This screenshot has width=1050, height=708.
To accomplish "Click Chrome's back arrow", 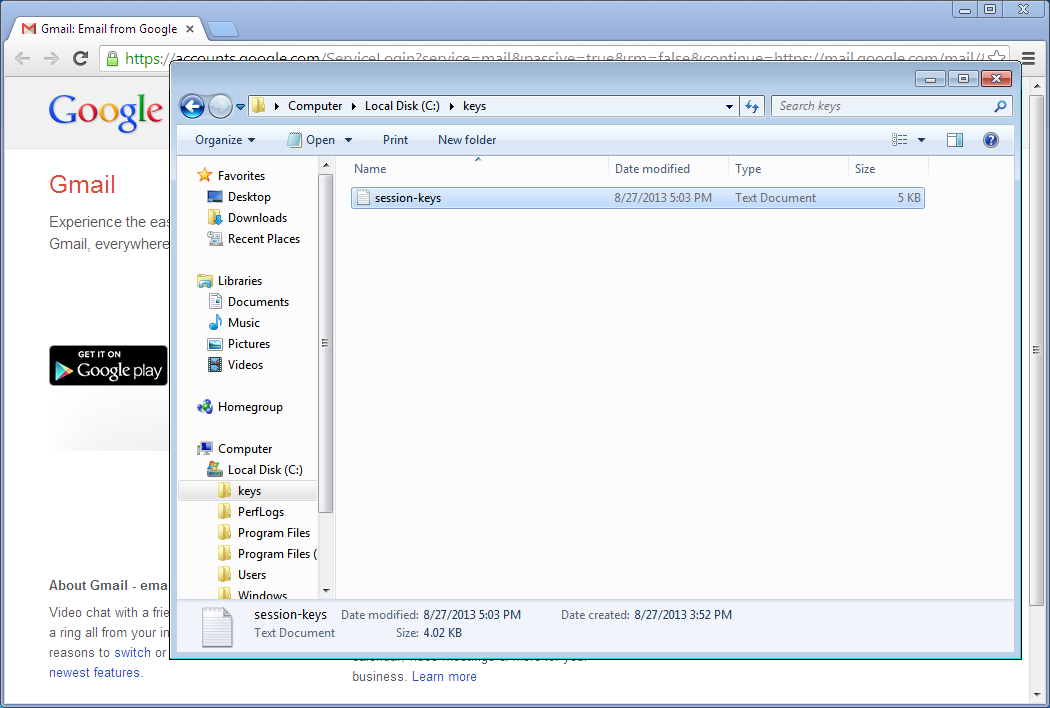I will 22,58.
